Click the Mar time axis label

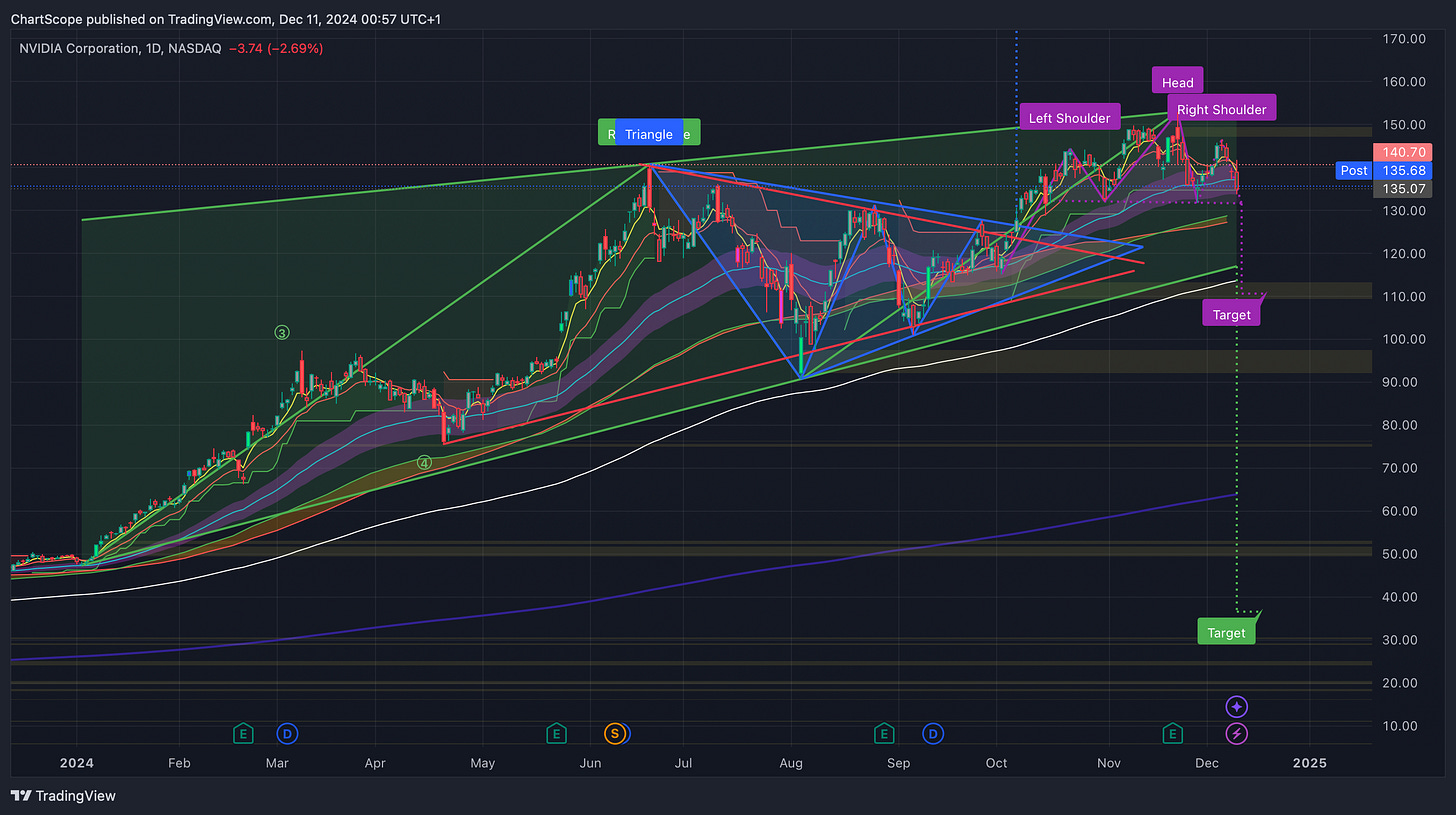[278, 763]
